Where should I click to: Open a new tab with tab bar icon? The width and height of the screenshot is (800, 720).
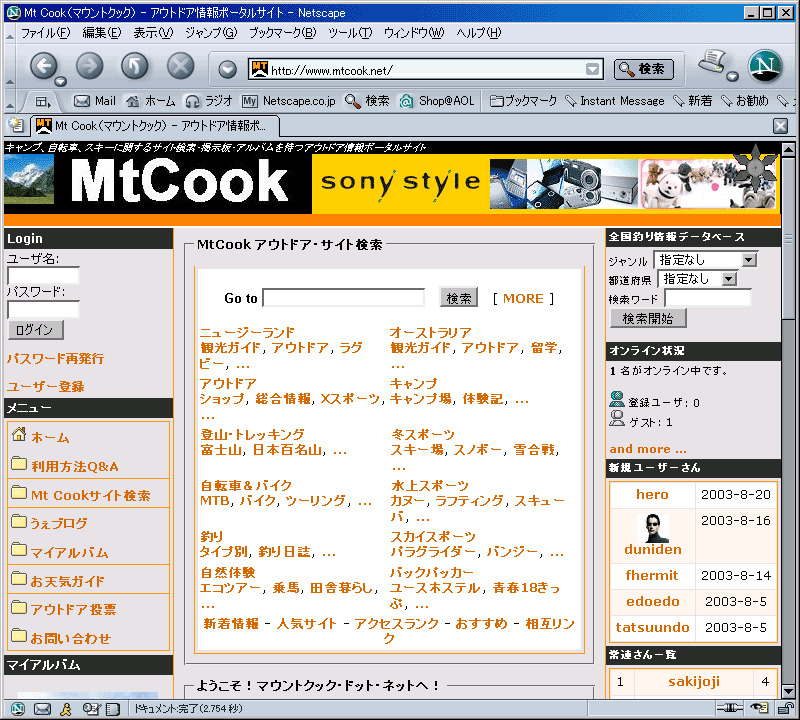pyautogui.click(x=16, y=125)
